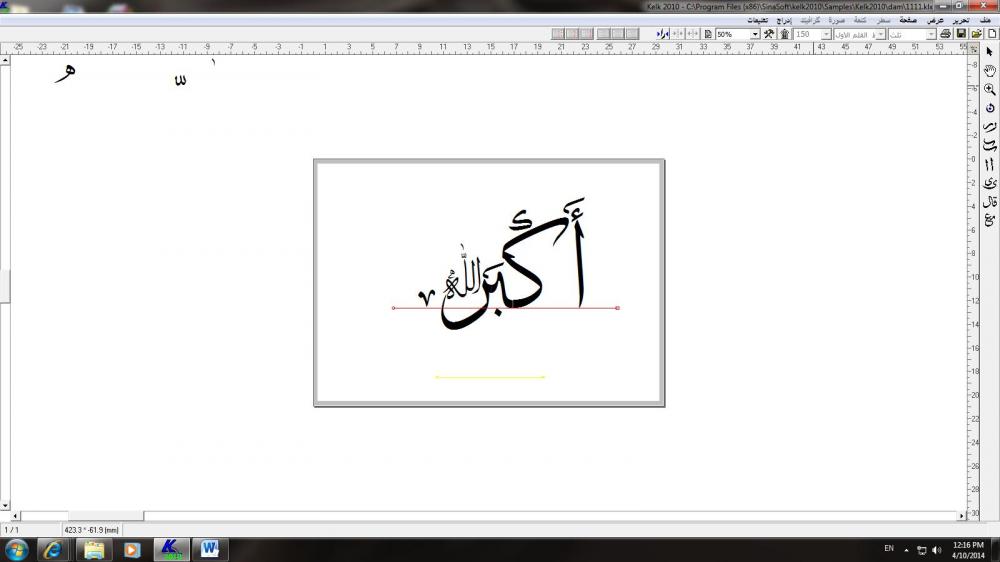Activate the hand pan tool
This screenshot has height=562, width=1000.
click(990, 70)
